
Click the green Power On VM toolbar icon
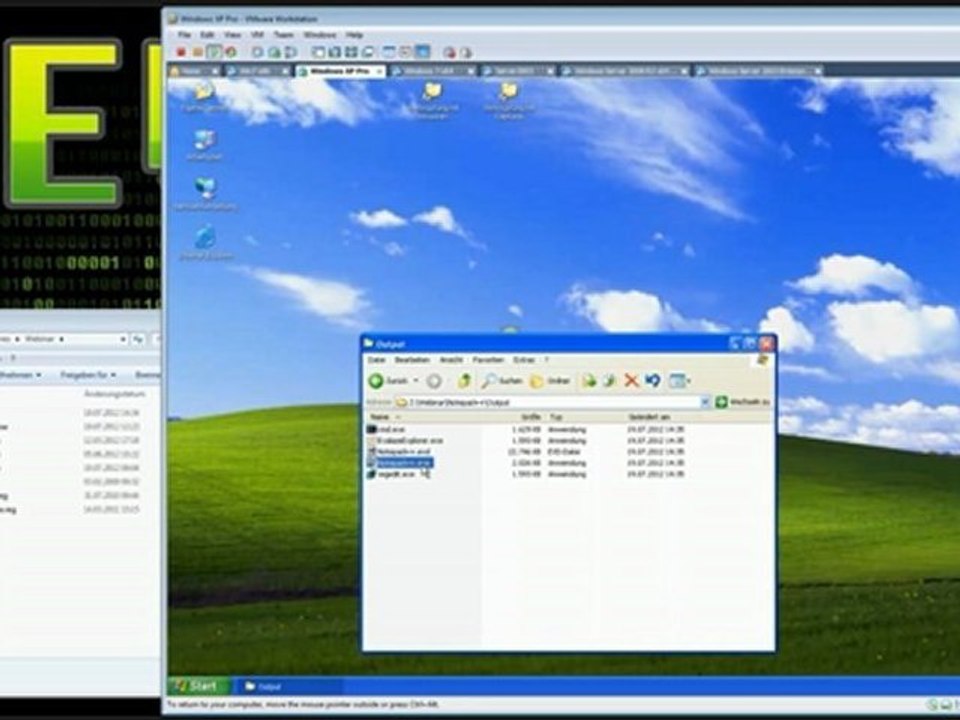[214, 53]
